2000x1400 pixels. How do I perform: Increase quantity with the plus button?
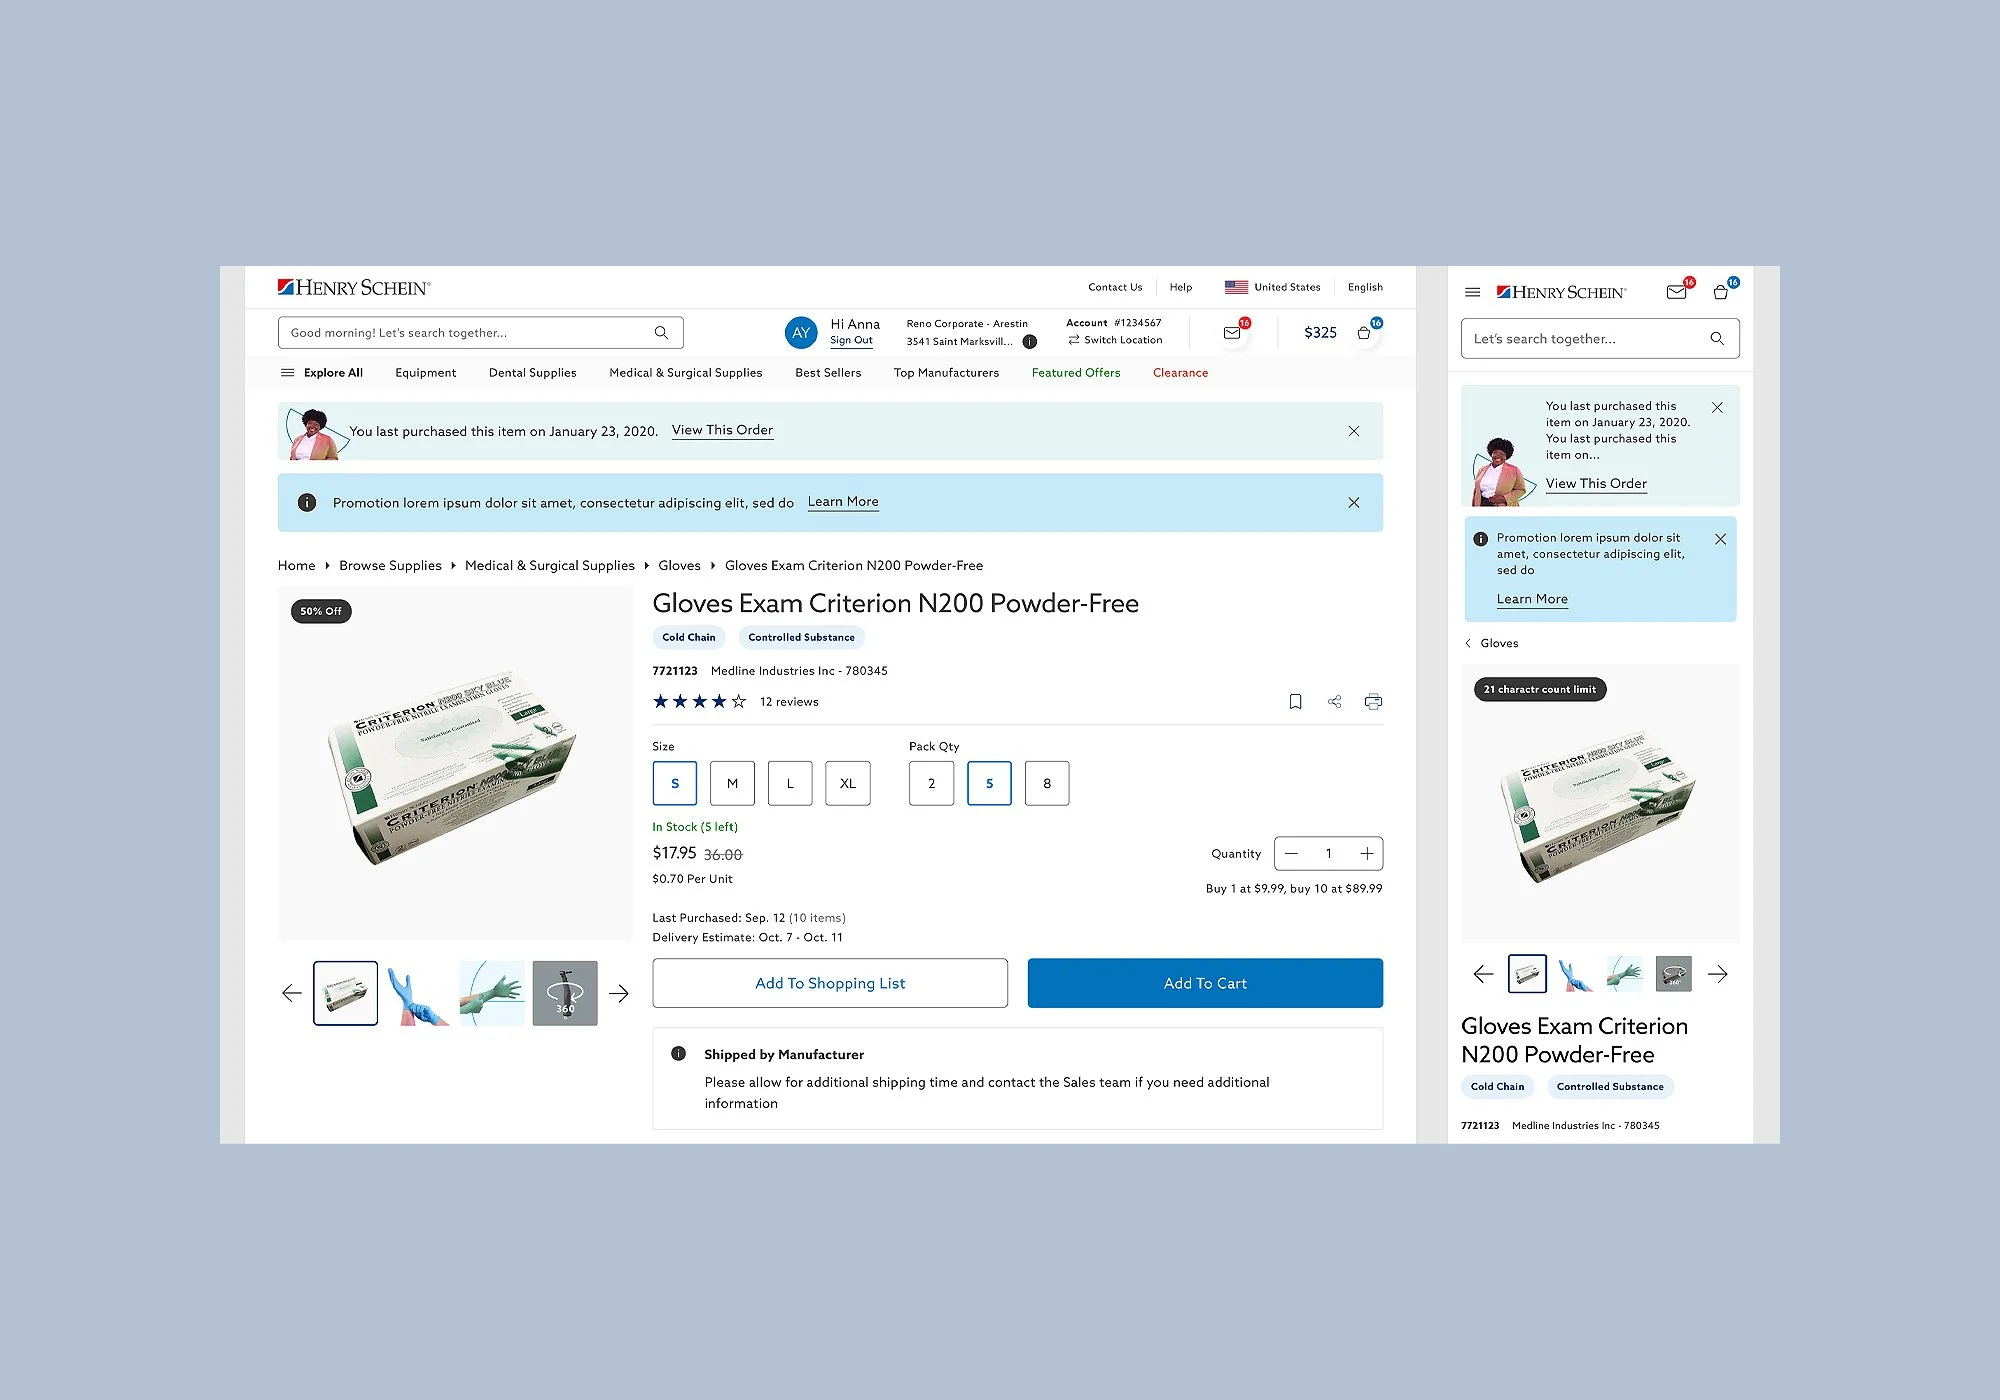pos(1367,854)
